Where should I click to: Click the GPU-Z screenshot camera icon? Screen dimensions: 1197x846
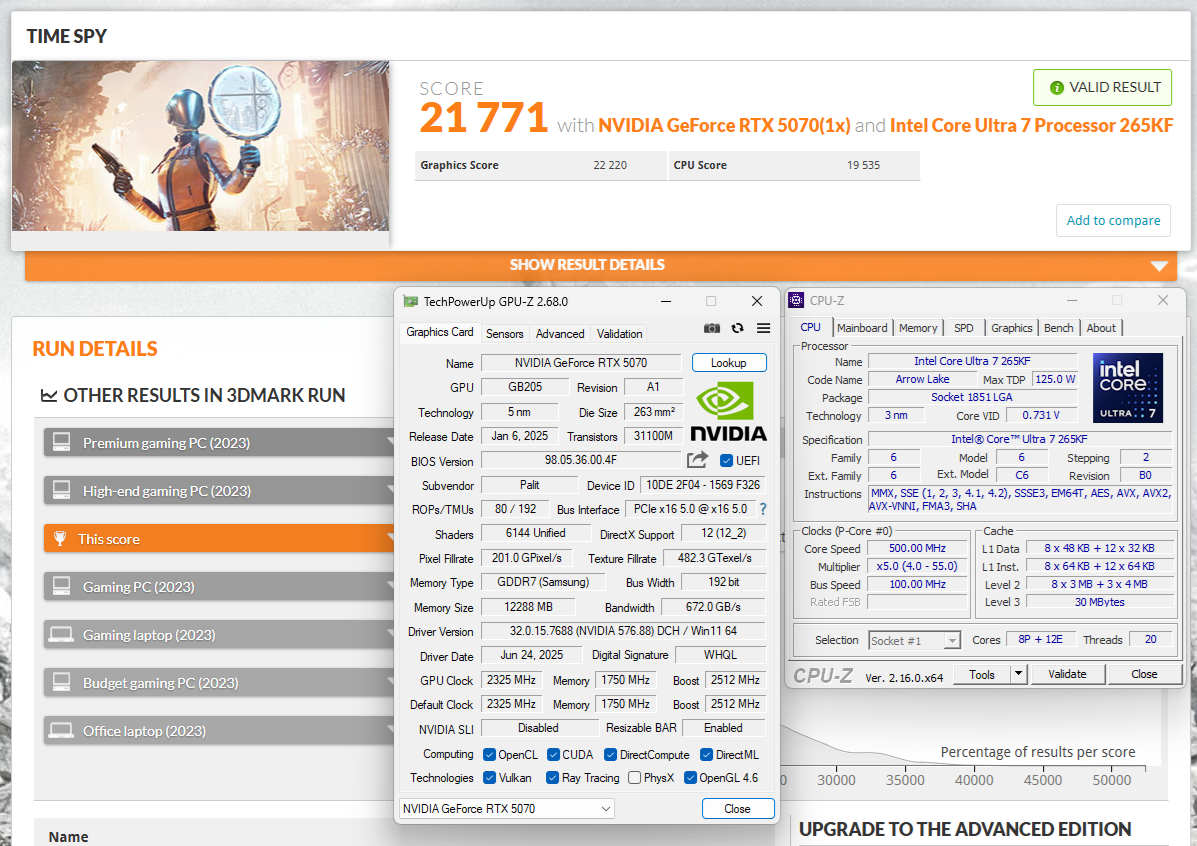(x=711, y=328)
